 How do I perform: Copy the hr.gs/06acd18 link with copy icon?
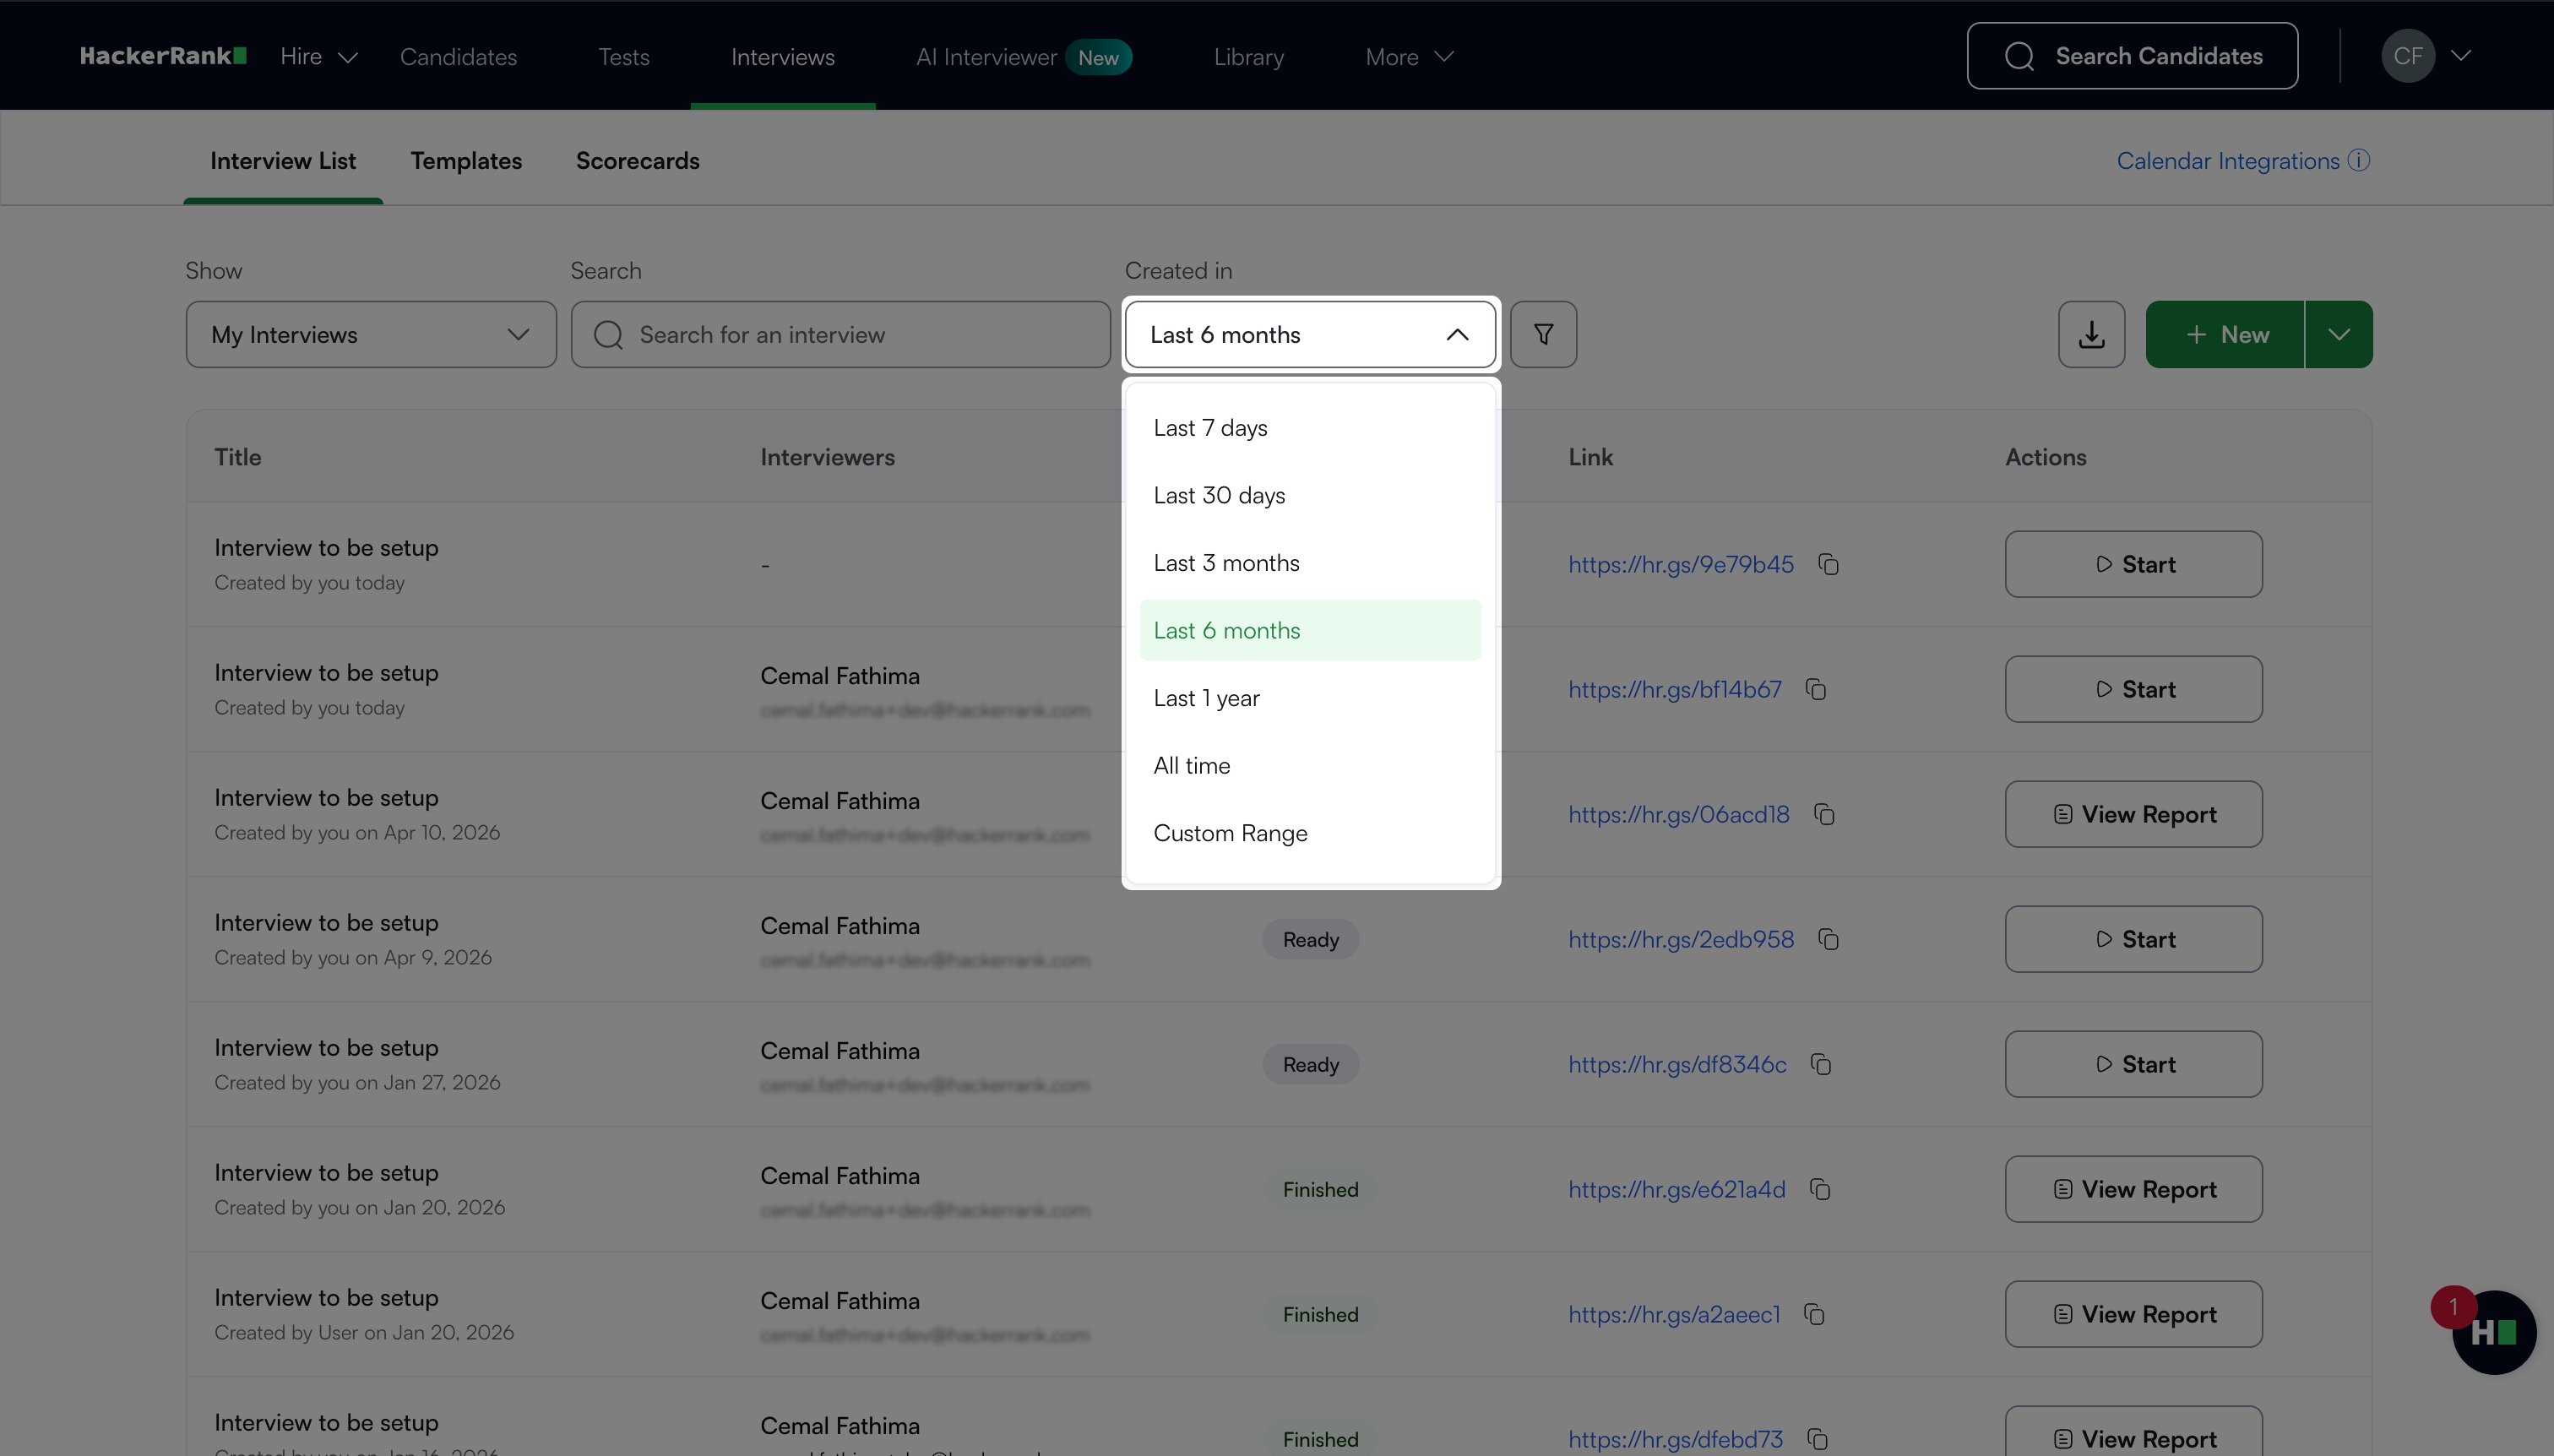(1824, 814)
